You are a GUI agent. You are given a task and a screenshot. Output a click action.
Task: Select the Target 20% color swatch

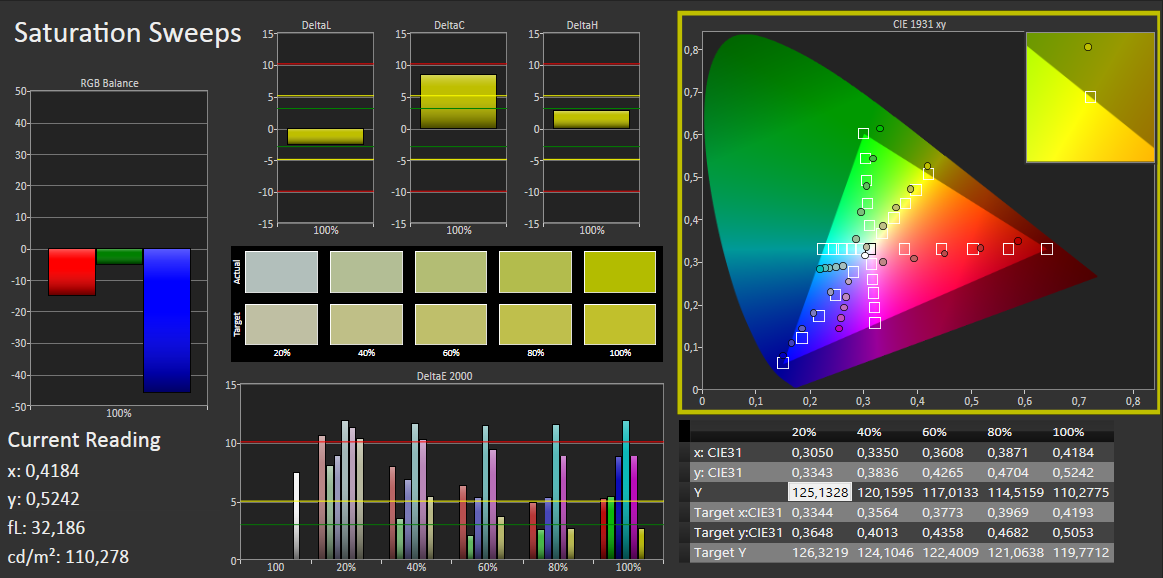[281, 324]
